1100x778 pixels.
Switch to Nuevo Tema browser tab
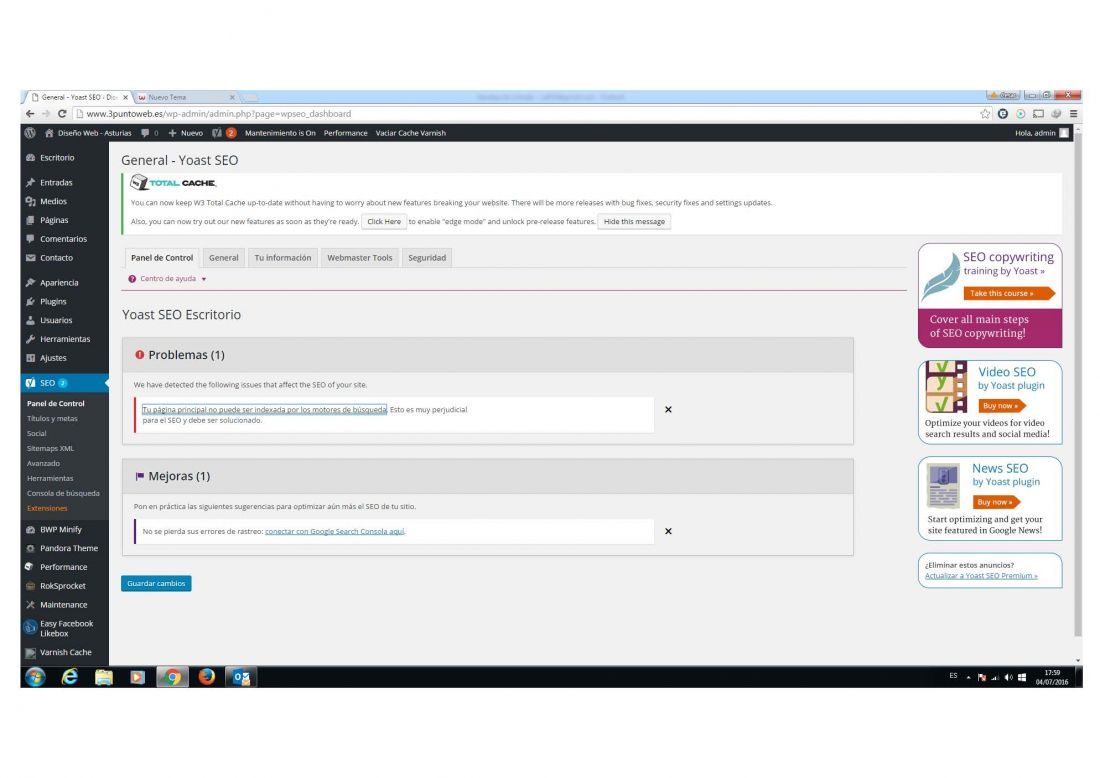coord(186,98)
